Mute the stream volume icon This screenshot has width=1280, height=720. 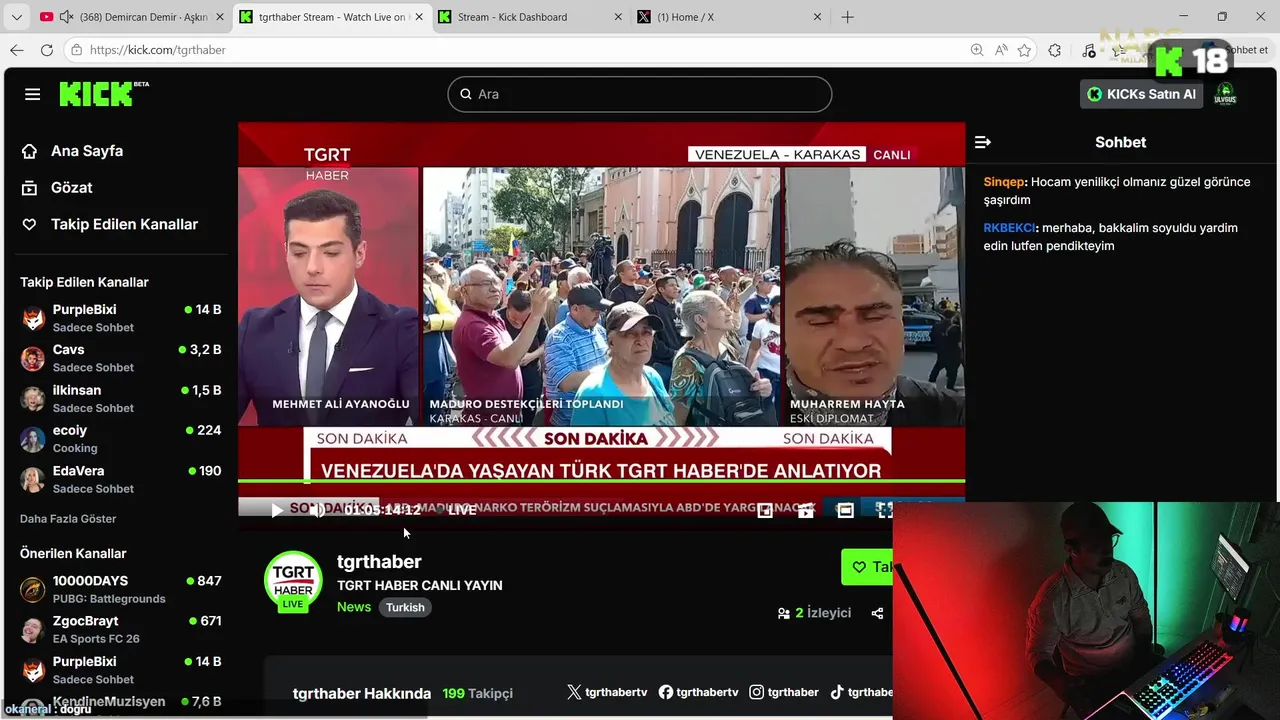(316, 510)
